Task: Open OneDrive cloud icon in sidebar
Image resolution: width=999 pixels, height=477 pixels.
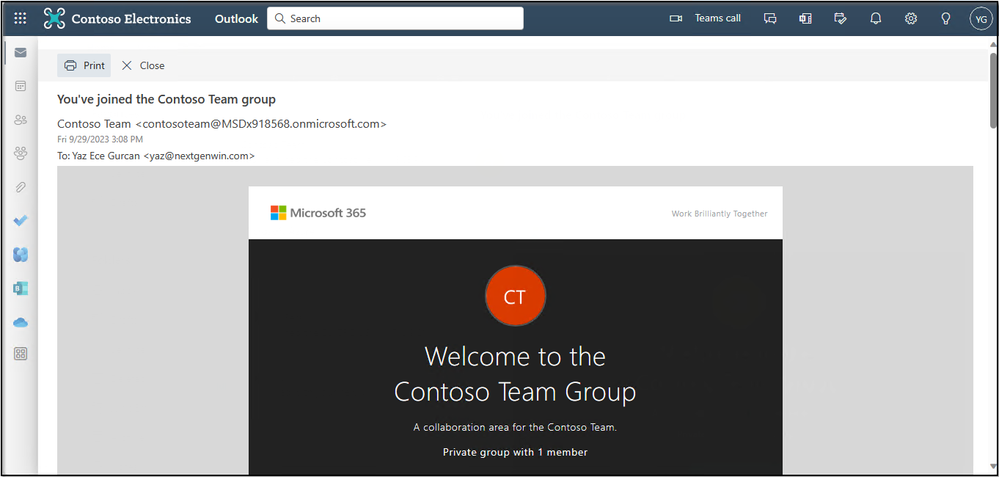Action: tap(20, 322)
